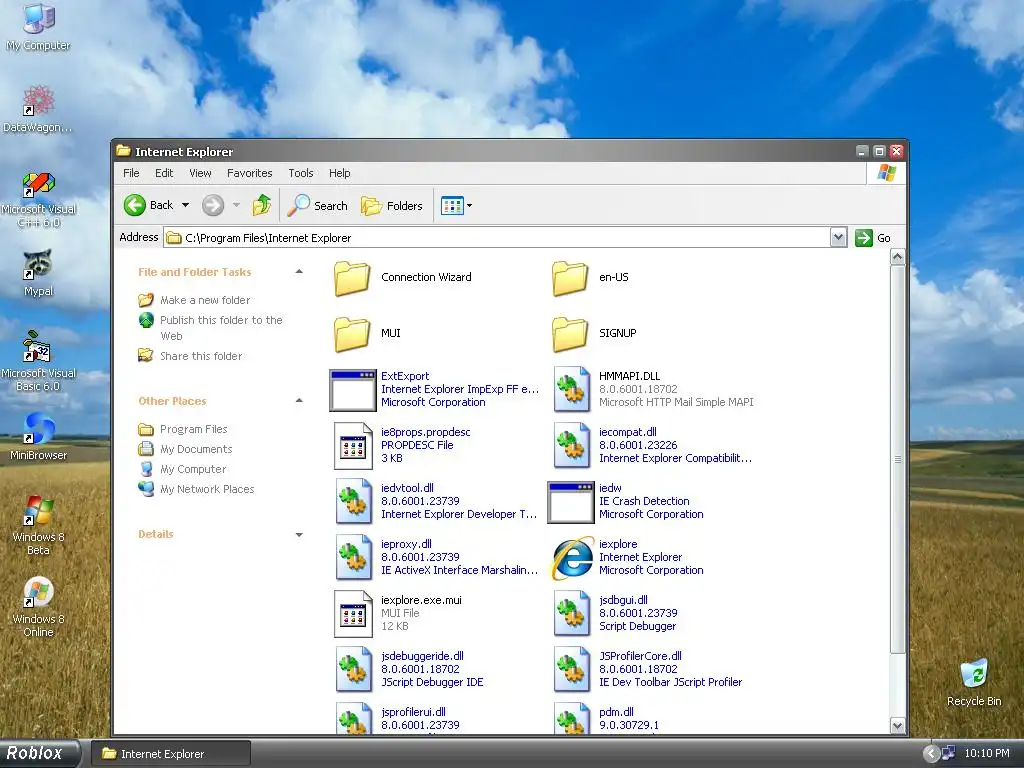The height and width of the screenshot is (768, 1024).
Task: Select the JSProfilerCore.dll file icon
Action: tap(571, 669)
